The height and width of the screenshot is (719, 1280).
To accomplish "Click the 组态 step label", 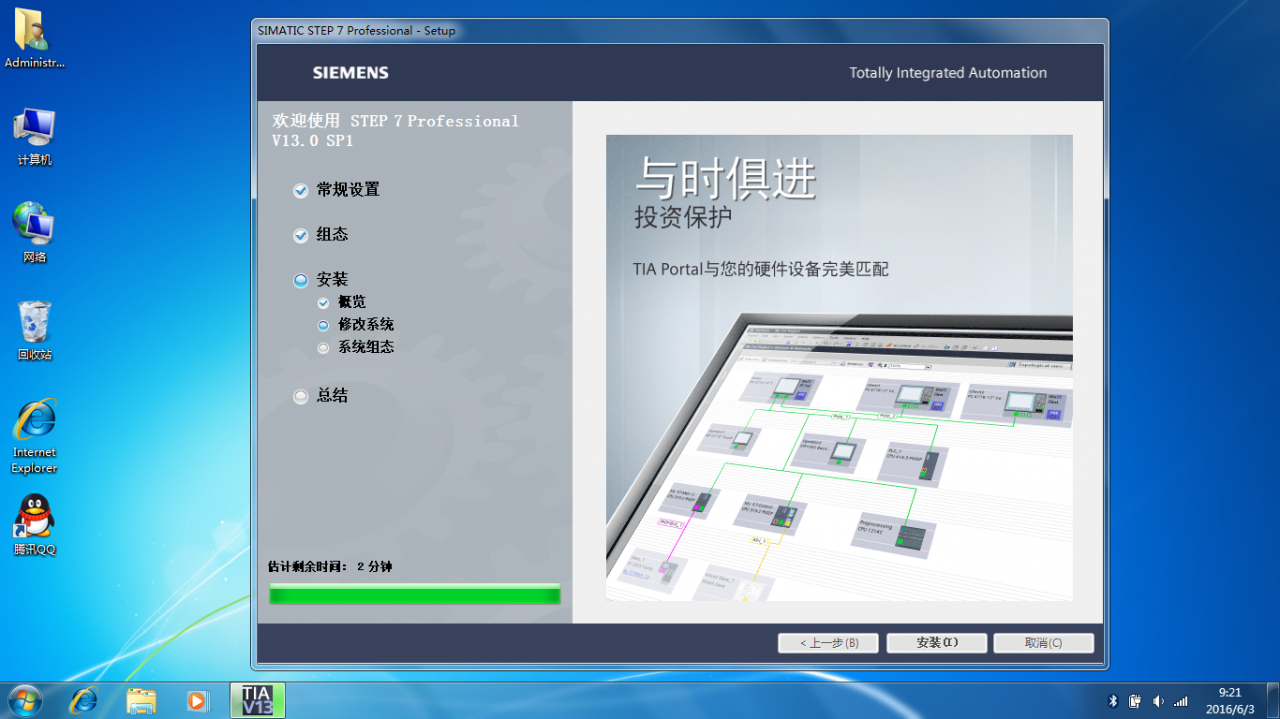I will (x=332, y=235).
